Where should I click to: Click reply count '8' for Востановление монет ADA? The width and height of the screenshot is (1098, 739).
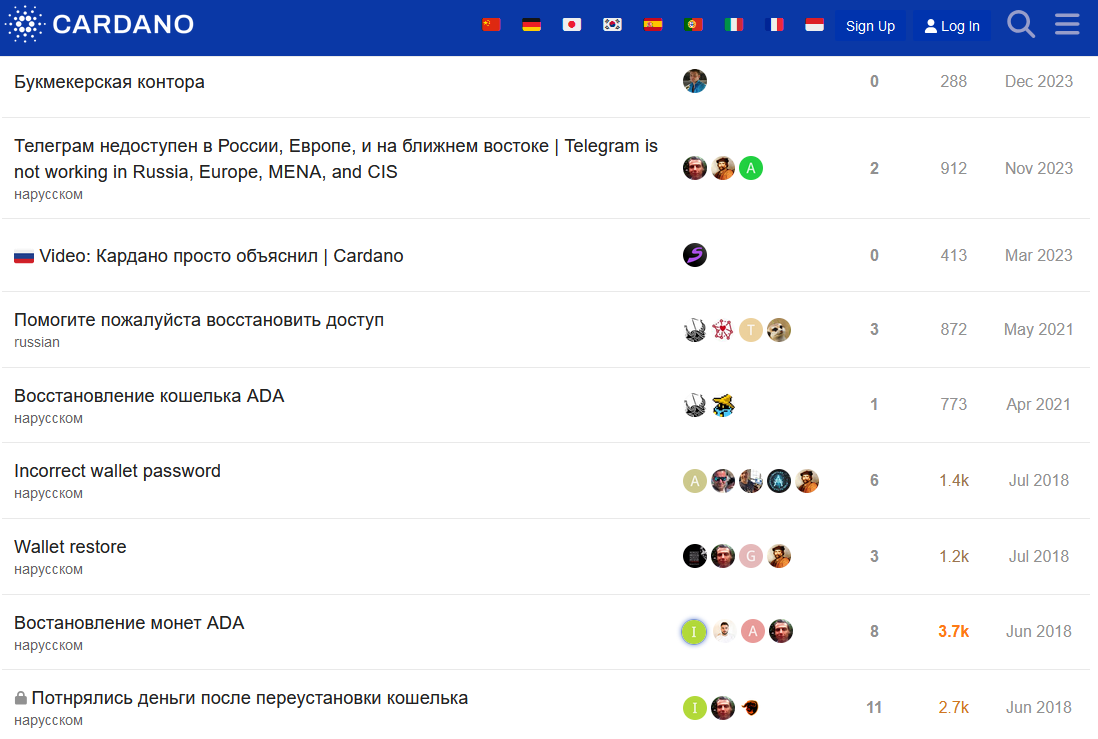click(874, 632)
